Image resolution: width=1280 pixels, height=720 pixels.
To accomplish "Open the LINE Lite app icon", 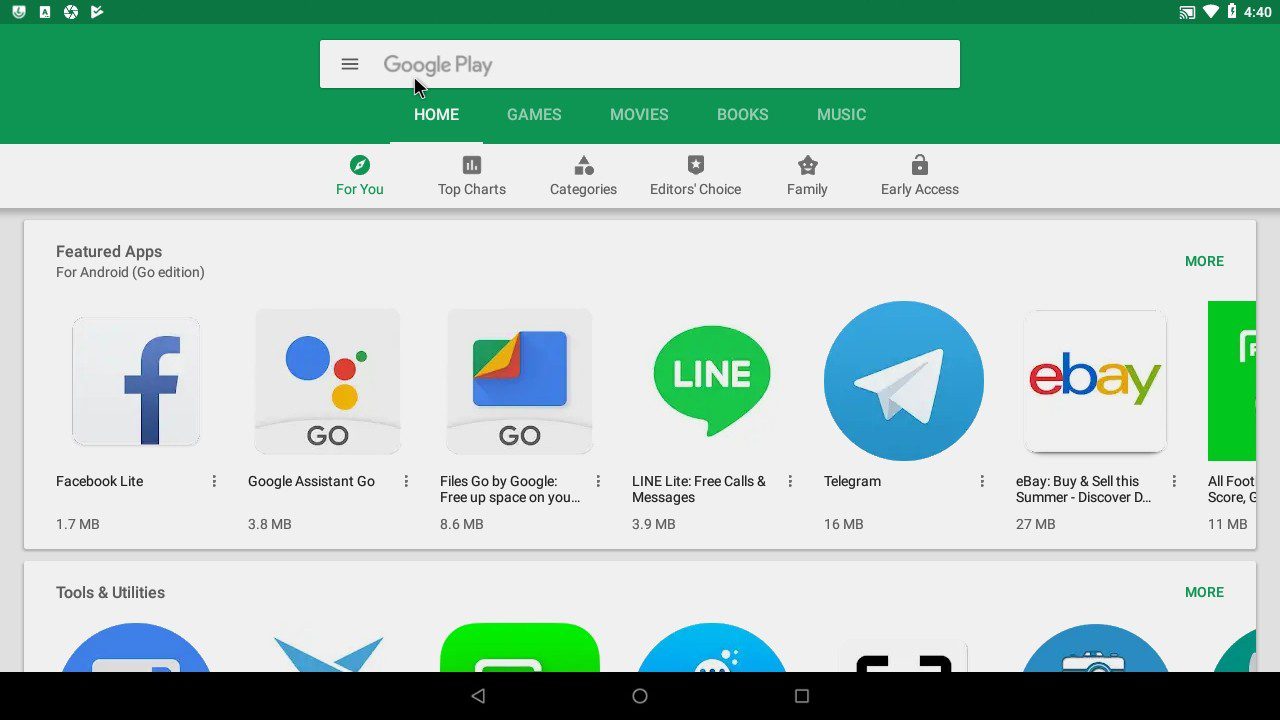I will pyautogui.click(x=712, y=381).
